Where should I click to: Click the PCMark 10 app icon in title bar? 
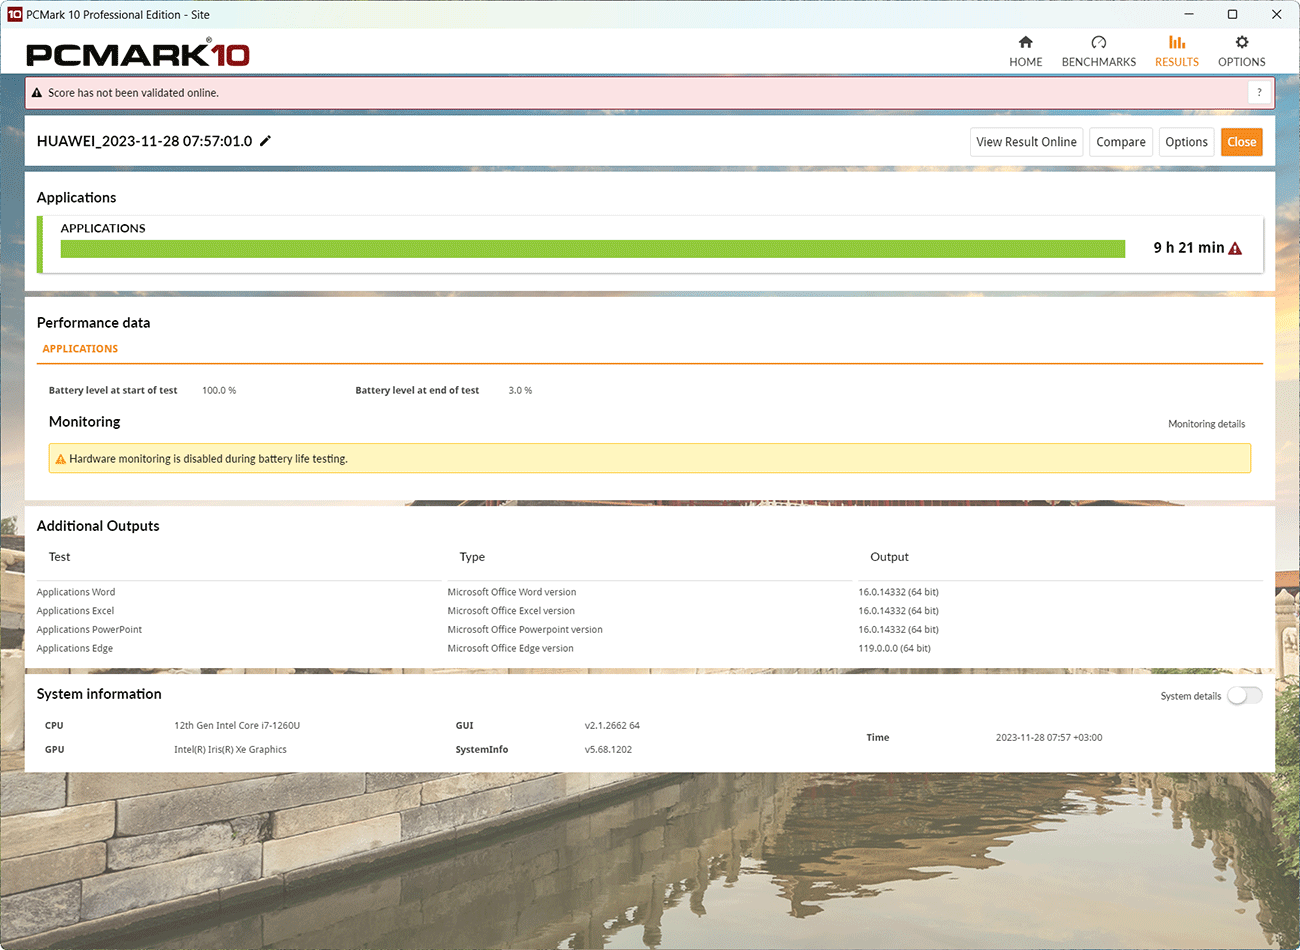click(x=14, y=14)
